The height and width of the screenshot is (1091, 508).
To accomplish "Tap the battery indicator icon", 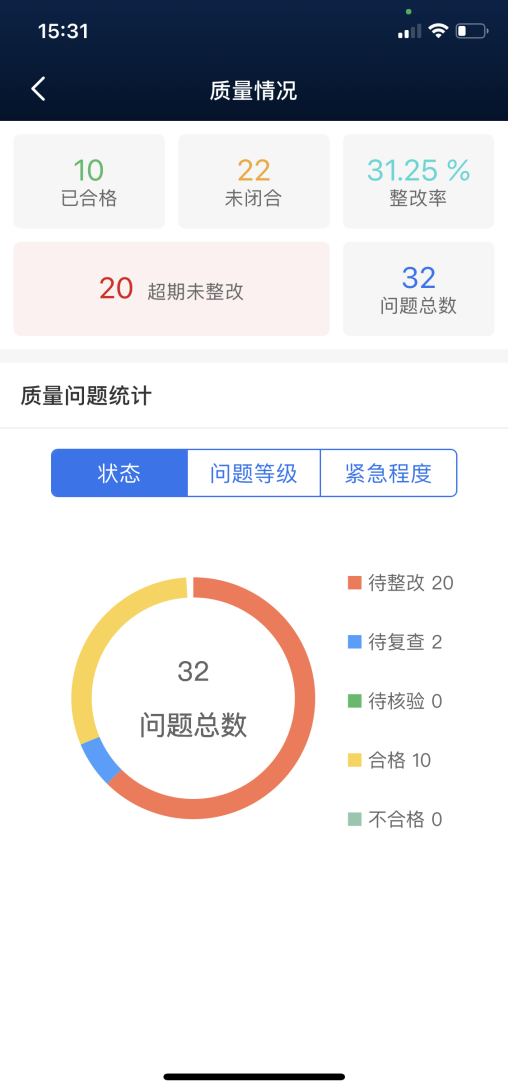I will tap(472, 31).
